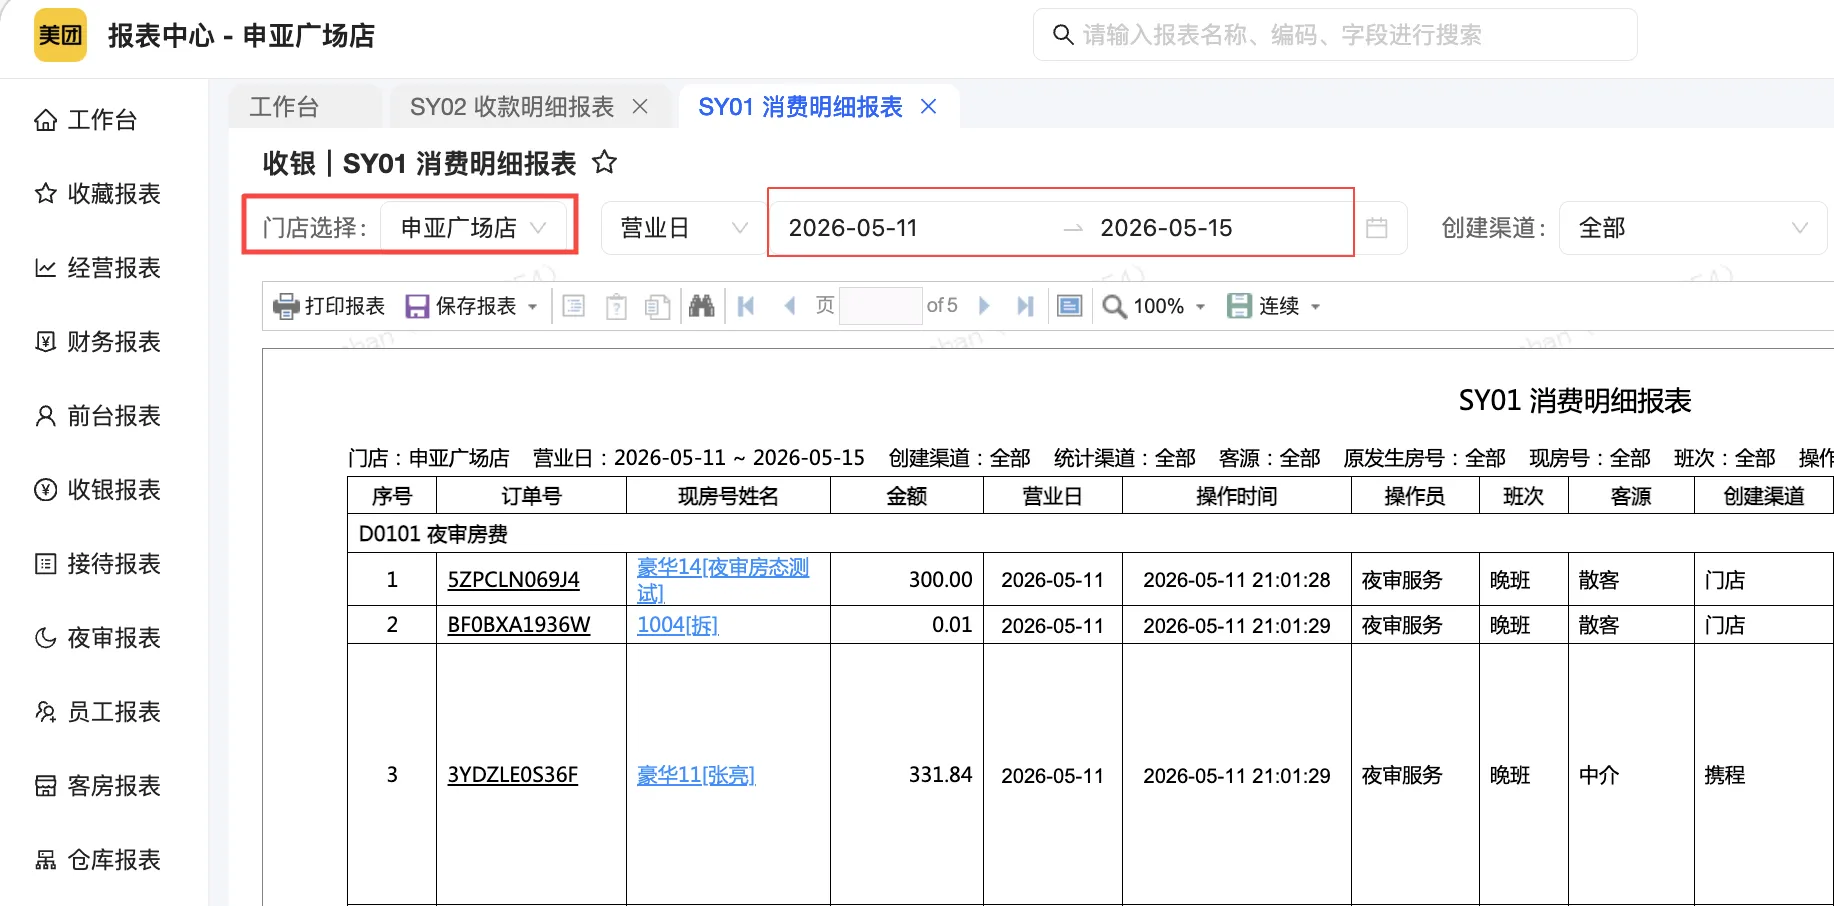
Task: Open 收藏报表 in the sidebar
Action: (98, 194)
